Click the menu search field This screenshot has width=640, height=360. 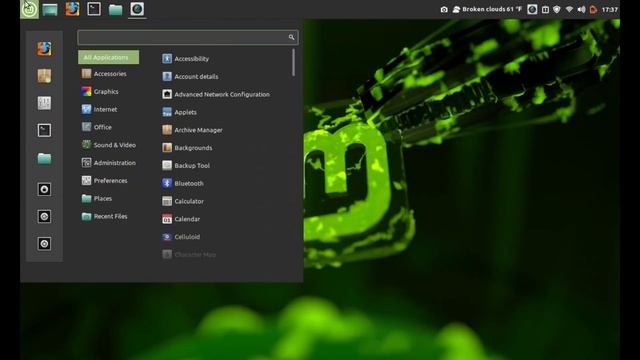(188, 37)
